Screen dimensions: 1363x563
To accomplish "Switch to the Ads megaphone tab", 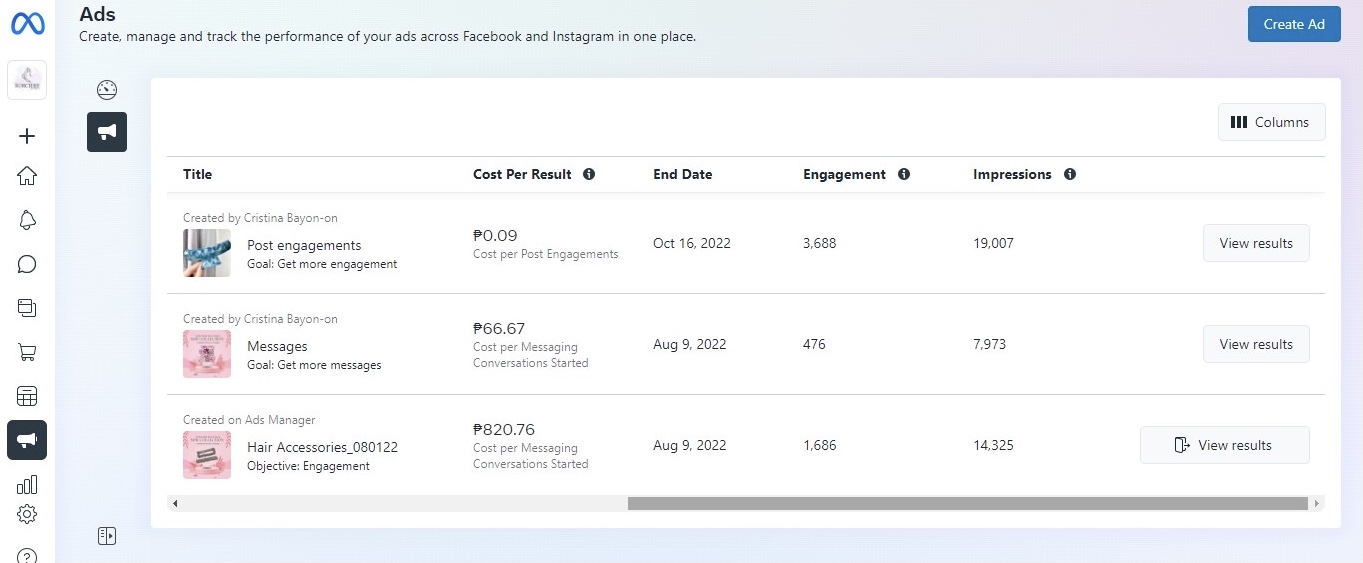I will tap(107, 132).
